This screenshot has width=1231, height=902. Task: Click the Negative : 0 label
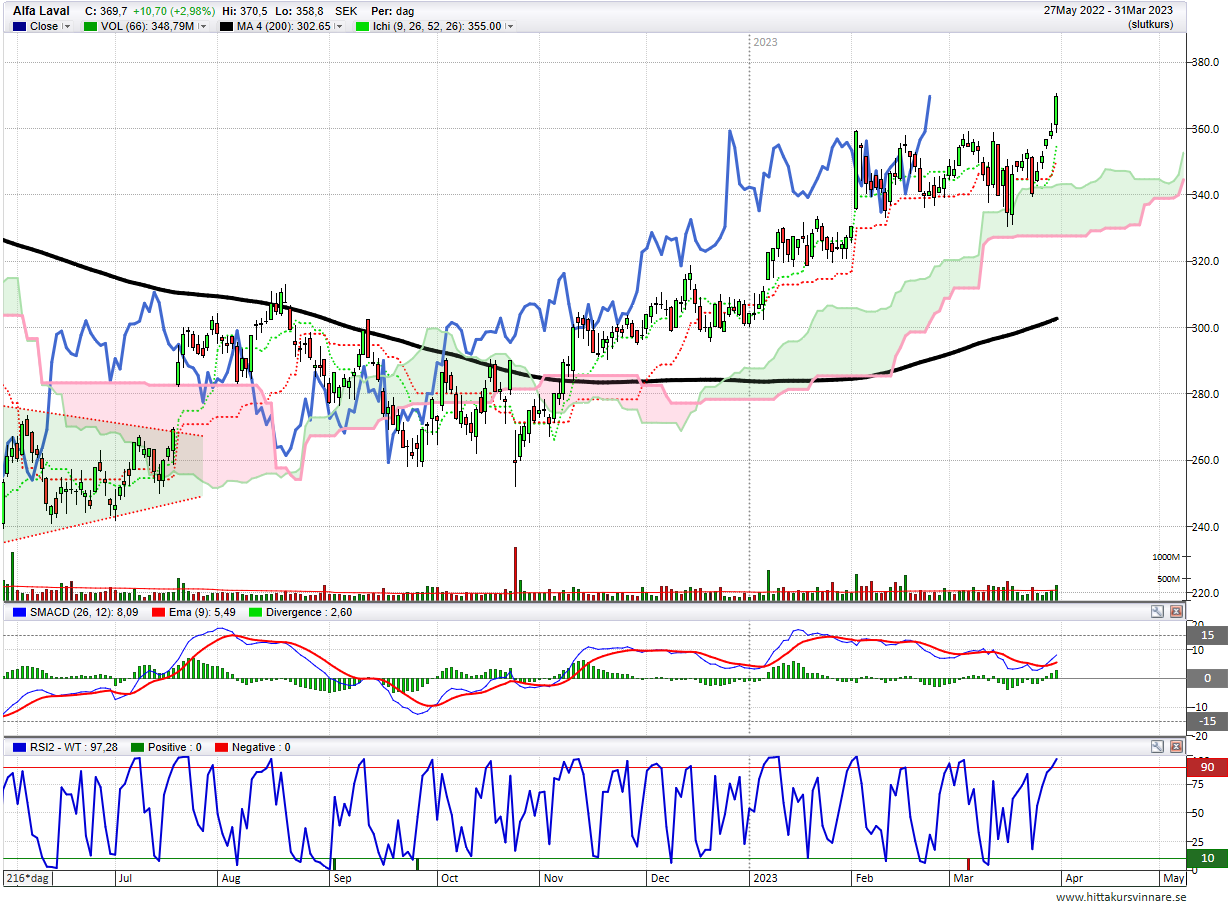tap(261, 747)
